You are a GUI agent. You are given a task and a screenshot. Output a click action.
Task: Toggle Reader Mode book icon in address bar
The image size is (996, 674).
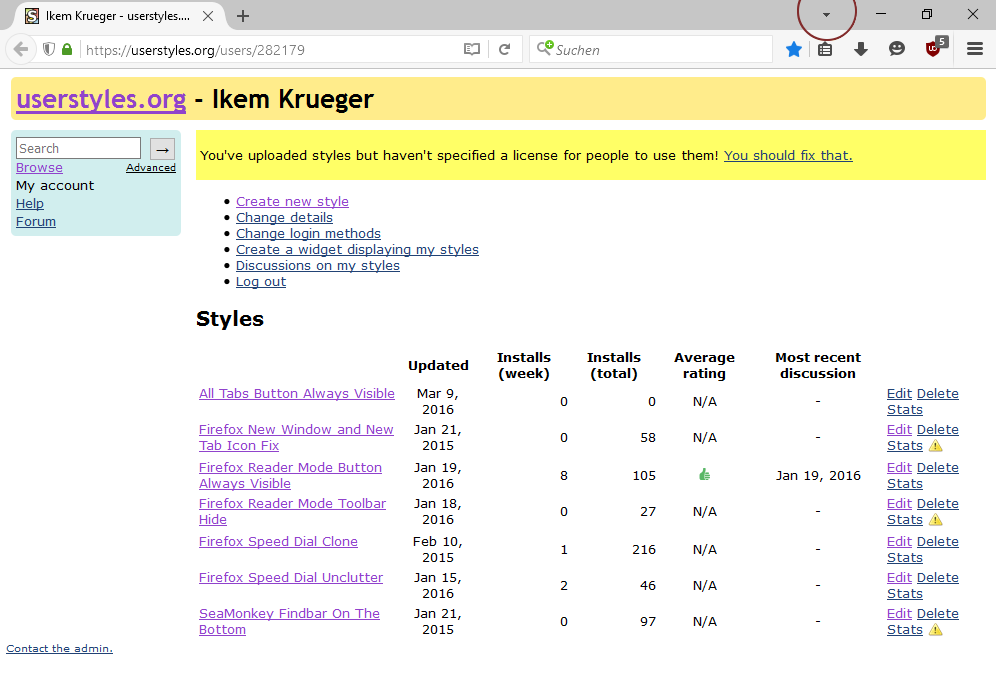pos(471,50)
